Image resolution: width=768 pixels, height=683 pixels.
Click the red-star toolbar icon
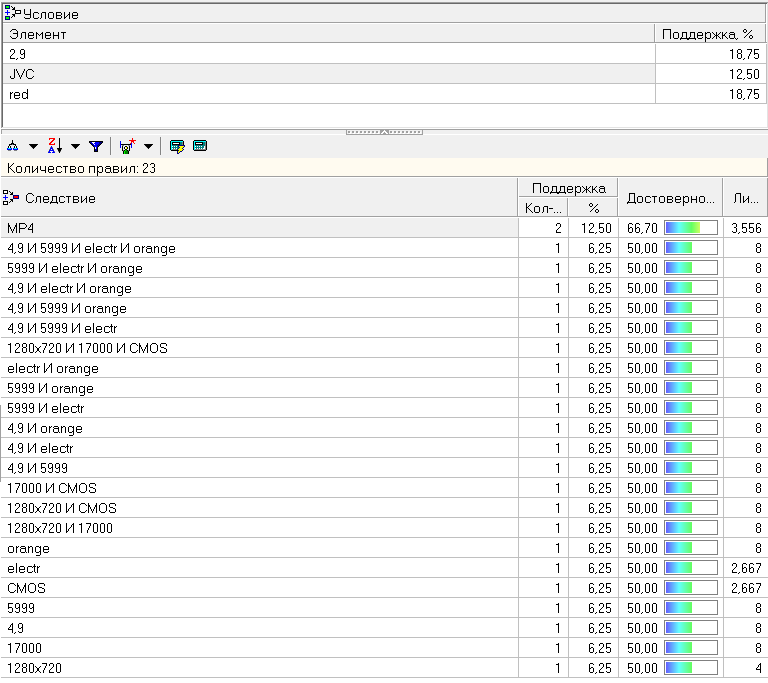[127, 146]
